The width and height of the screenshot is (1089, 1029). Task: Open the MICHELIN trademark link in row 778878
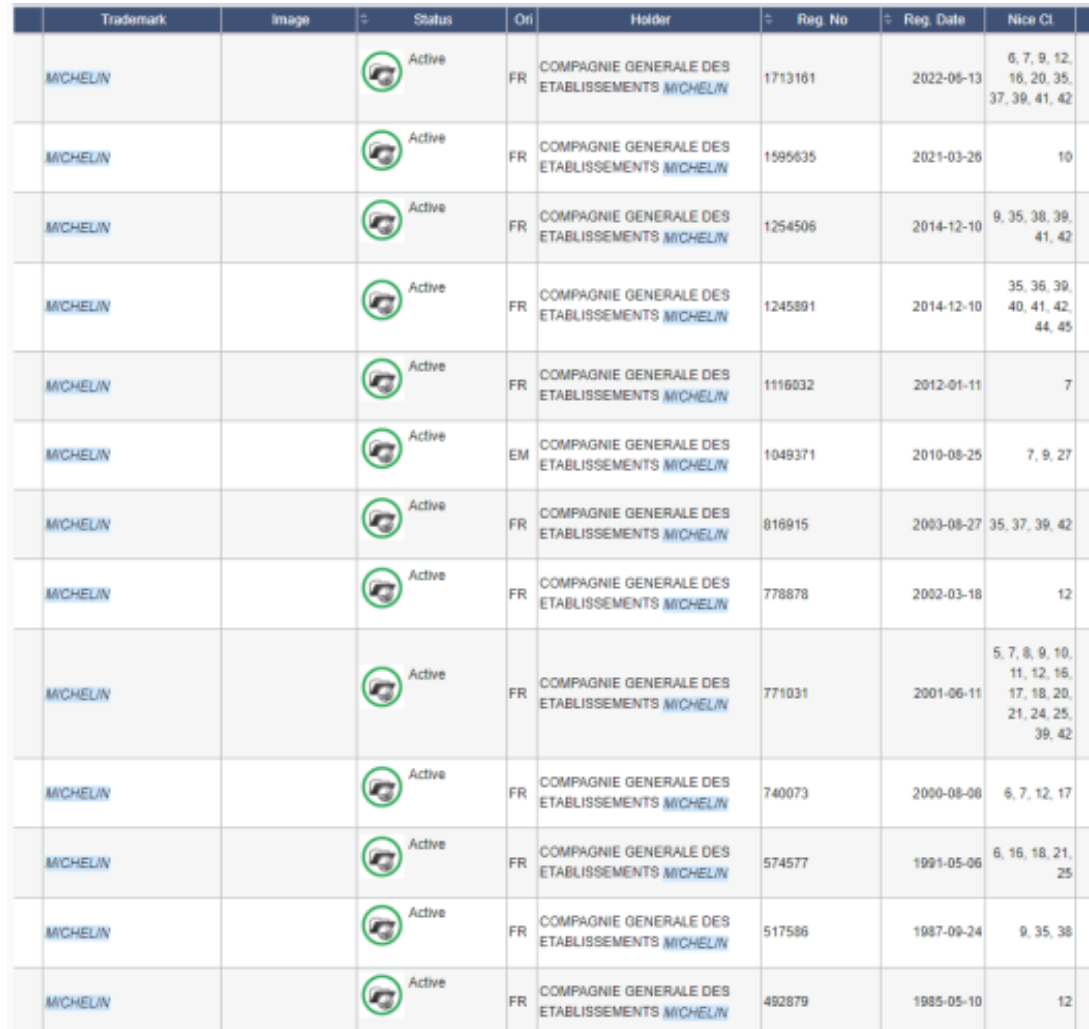pyautogui.click(x=78, y=594)
